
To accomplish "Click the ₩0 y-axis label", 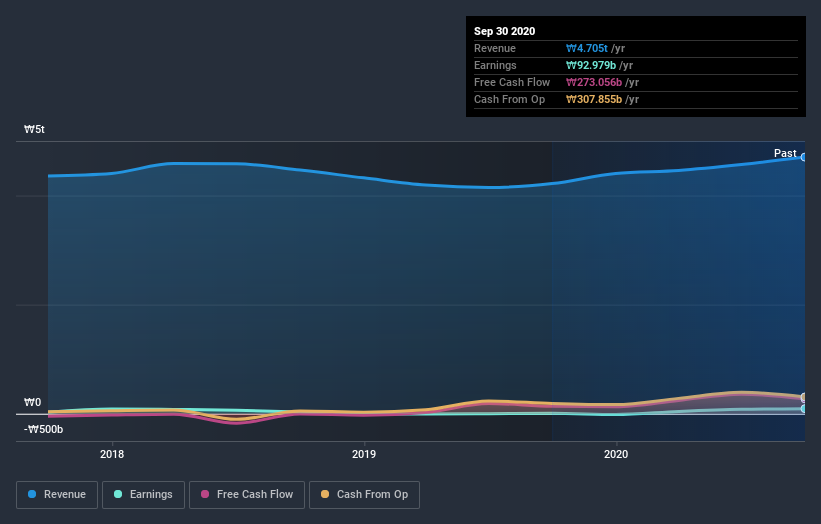I will 32,403.
